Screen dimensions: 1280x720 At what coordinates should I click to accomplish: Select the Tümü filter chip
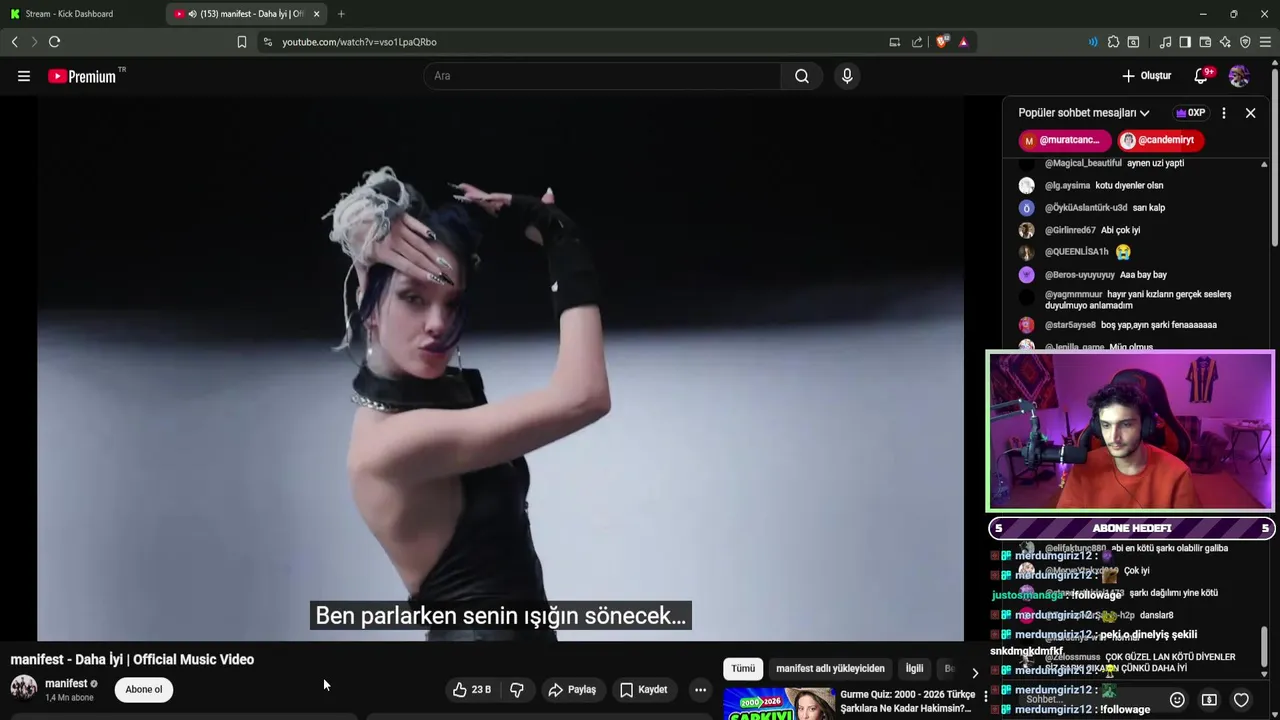[x=743, y=668]
